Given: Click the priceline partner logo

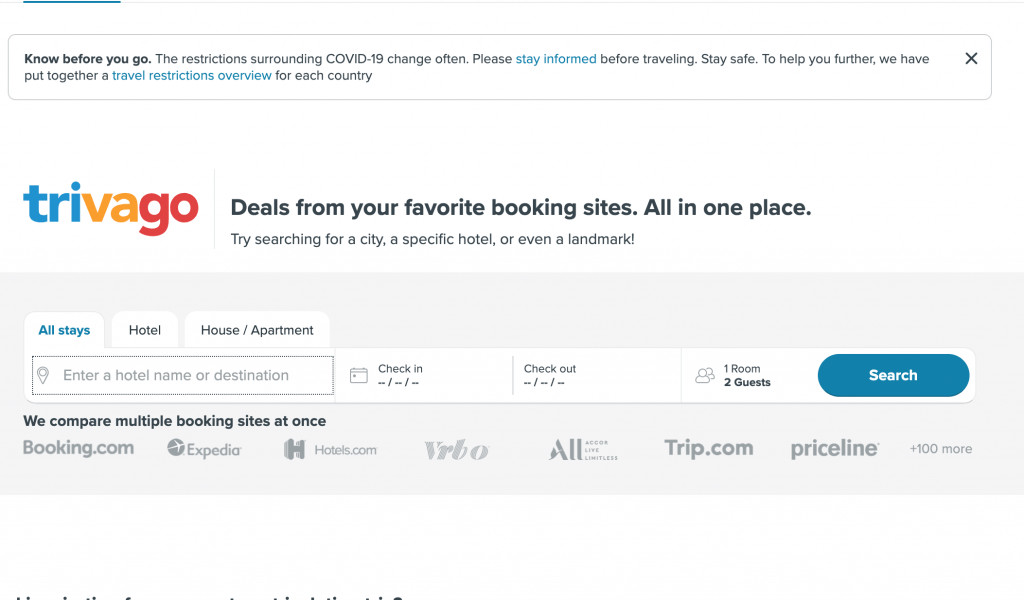Looking at the screenshot, I should (835, 450).
